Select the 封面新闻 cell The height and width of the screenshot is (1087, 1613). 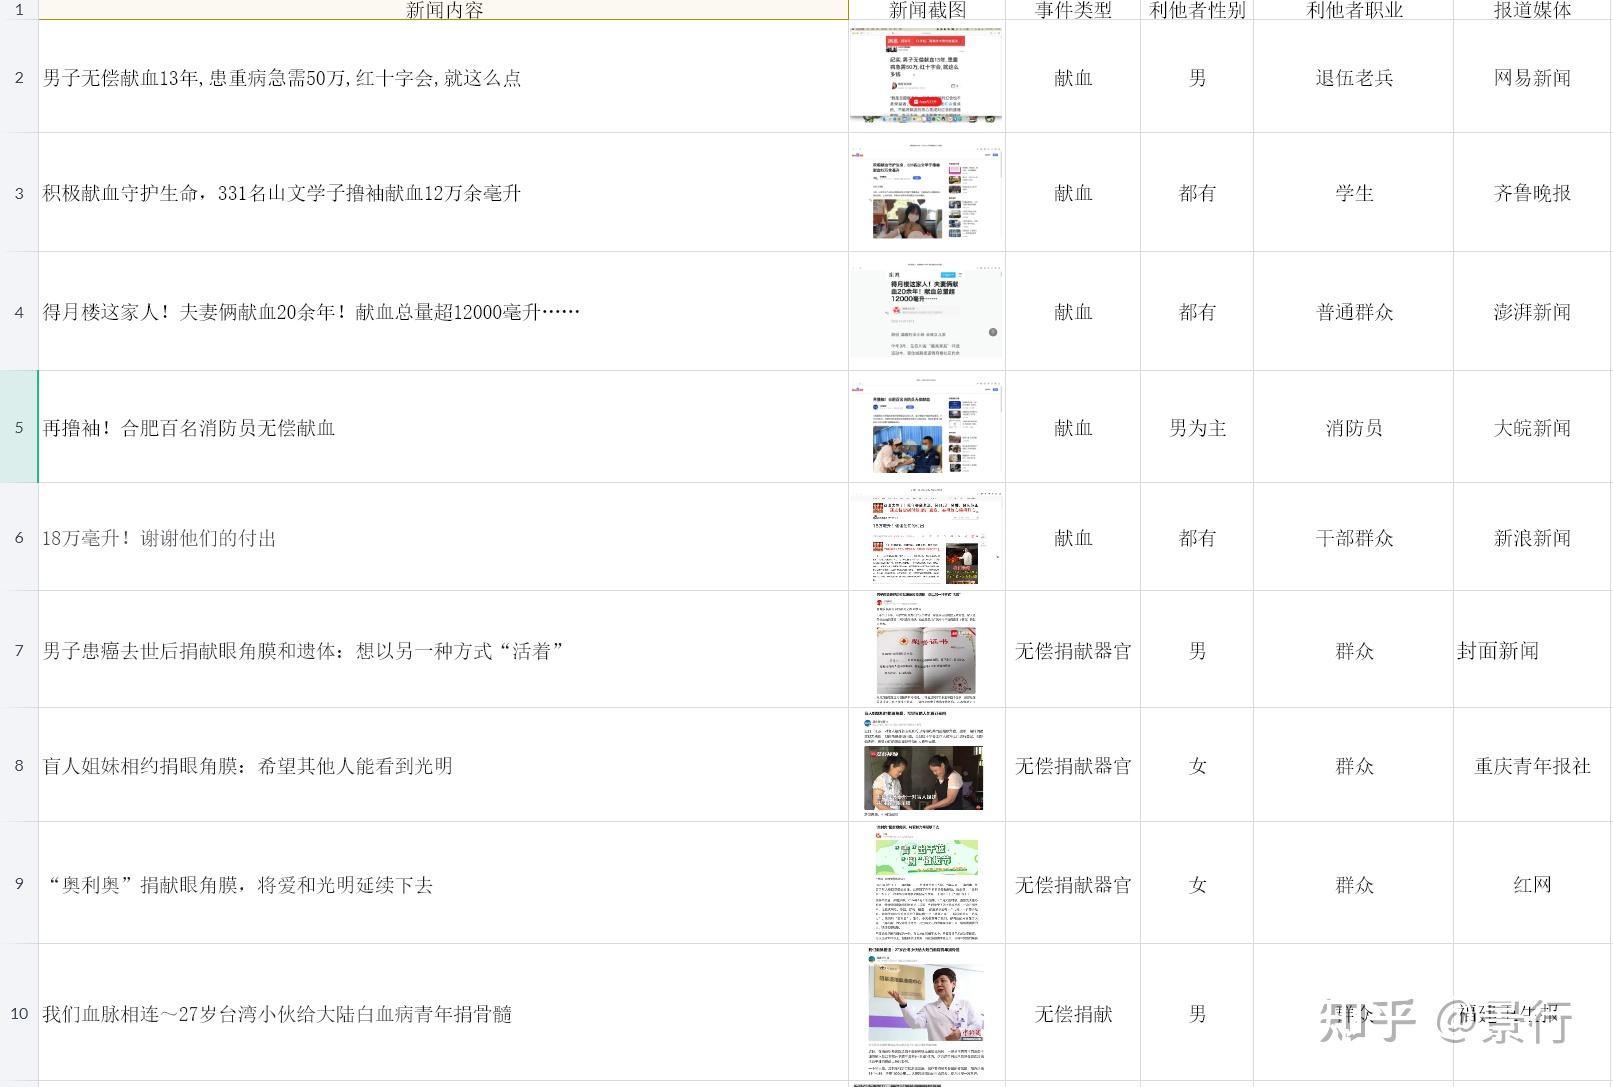click(1532, 650)
